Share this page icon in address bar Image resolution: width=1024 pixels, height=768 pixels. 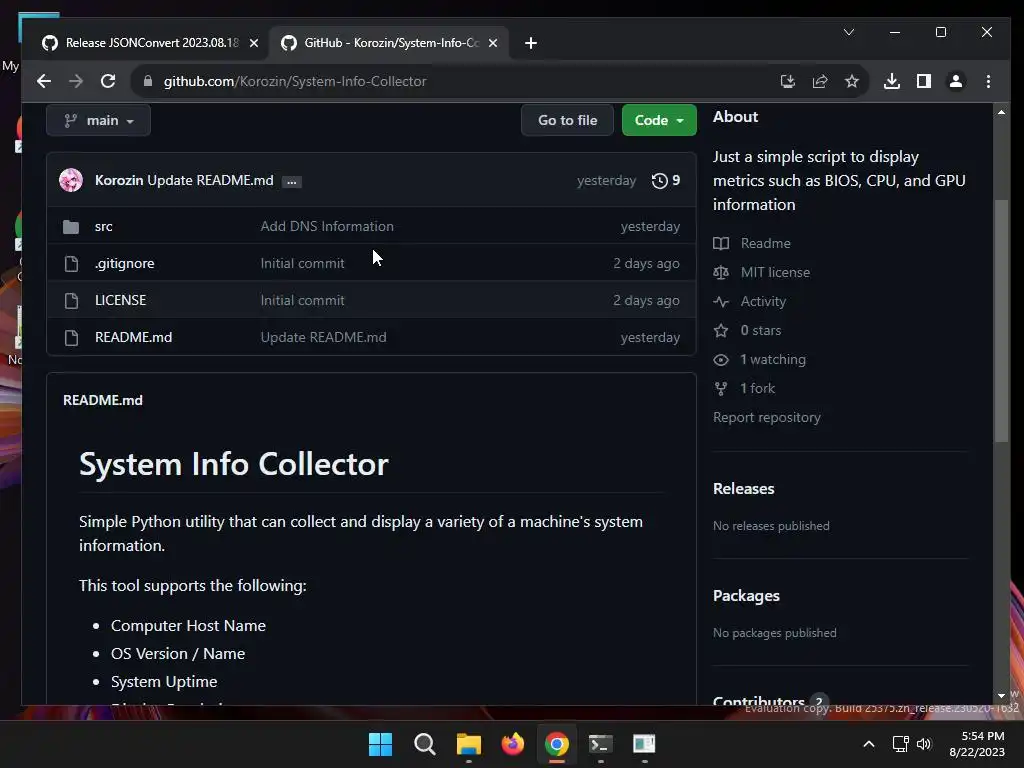point(820,81)
